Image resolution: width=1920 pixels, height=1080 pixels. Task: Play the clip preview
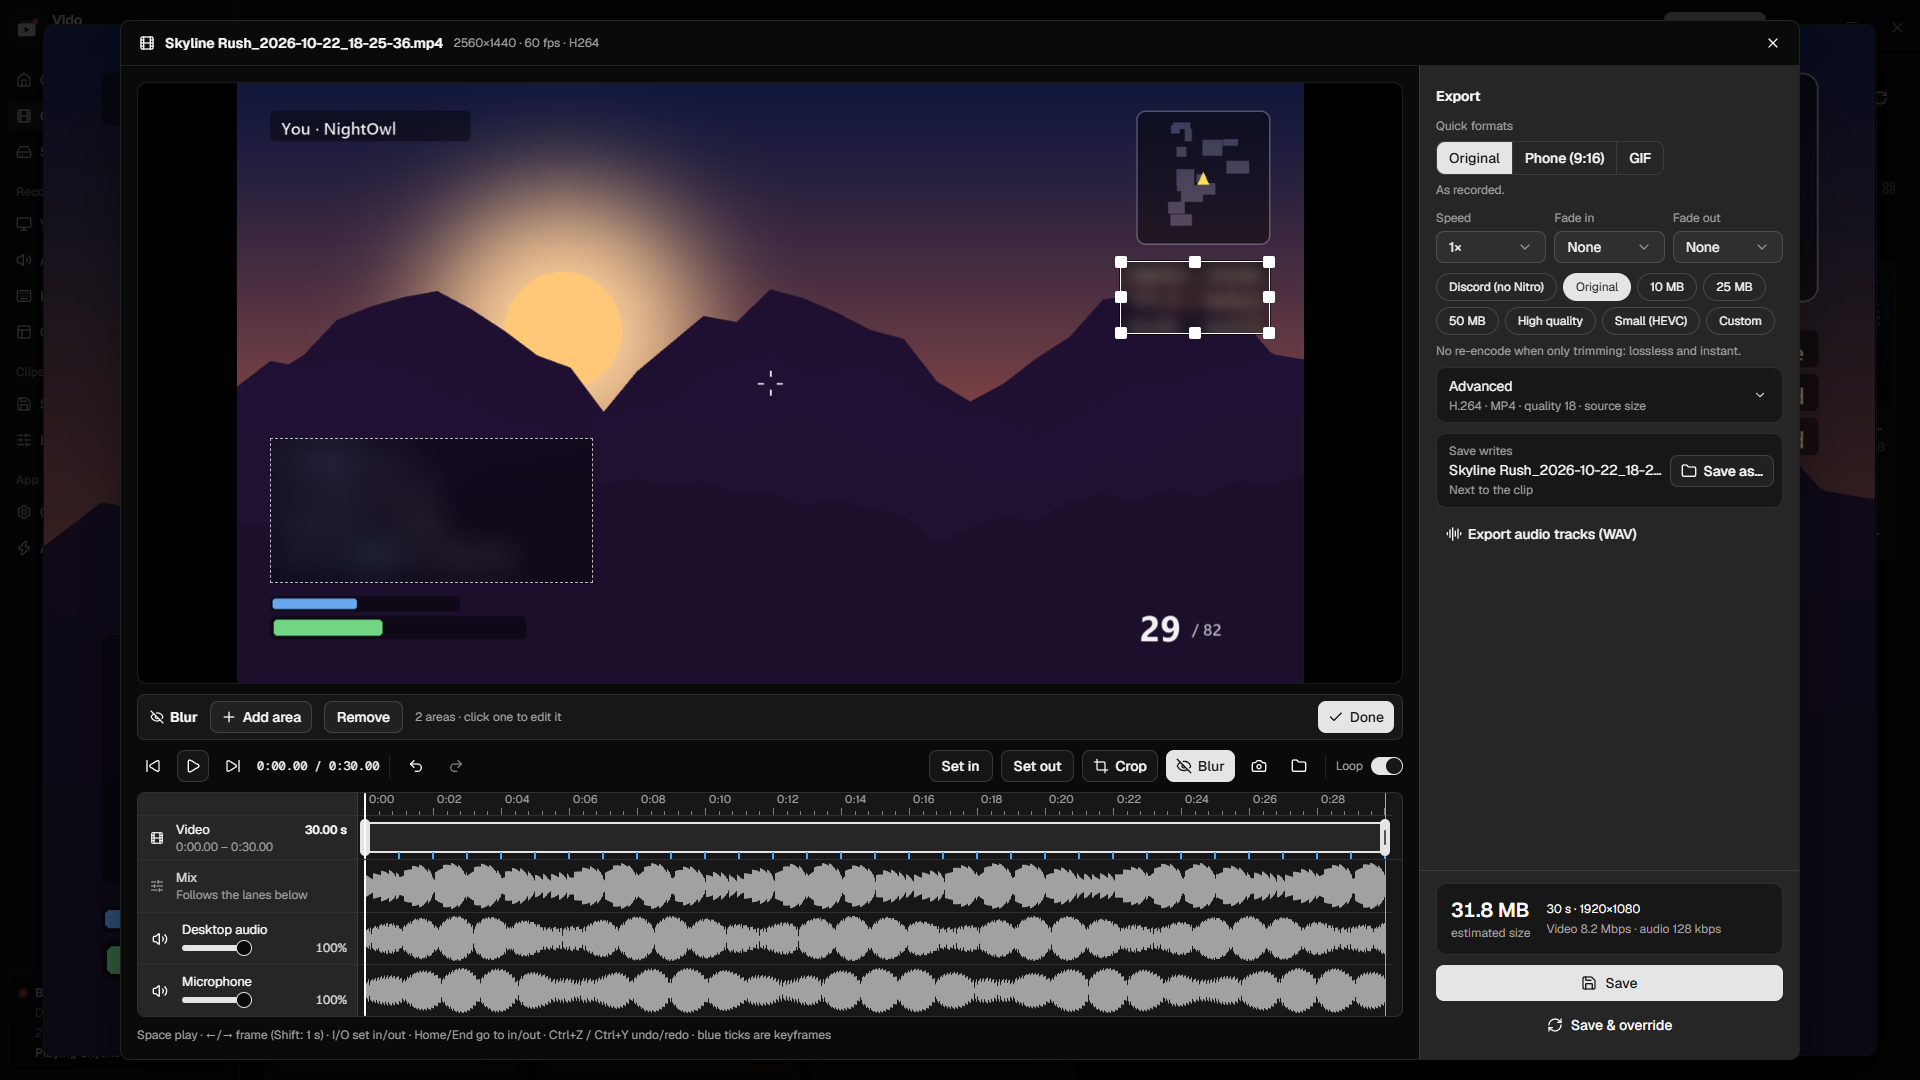click(193, 766)
